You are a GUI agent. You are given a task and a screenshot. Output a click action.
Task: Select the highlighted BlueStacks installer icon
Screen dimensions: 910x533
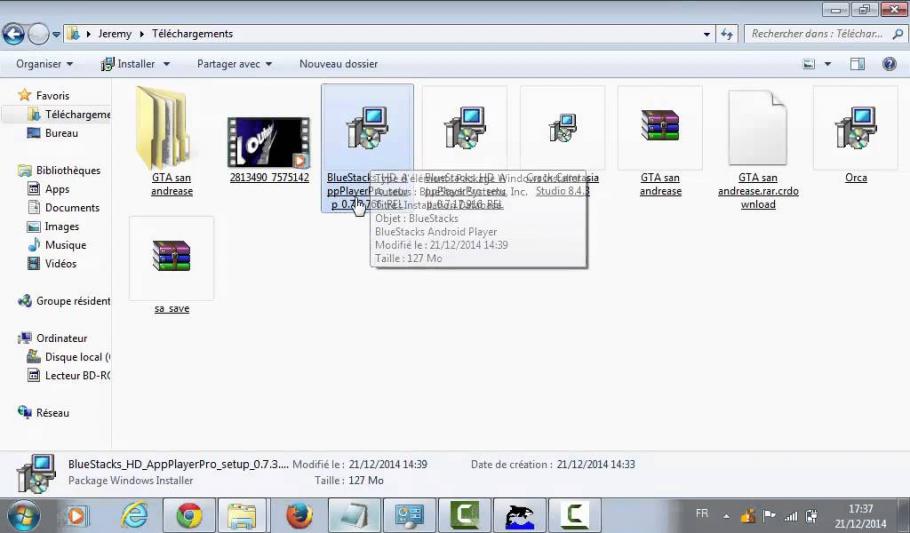367,127
